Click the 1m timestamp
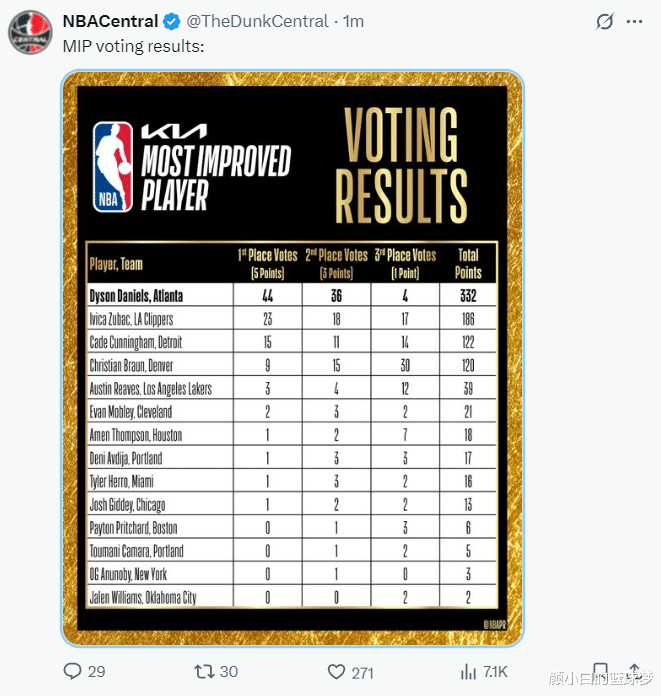Screen dimensions: 661x696 [x=354, y=21]
